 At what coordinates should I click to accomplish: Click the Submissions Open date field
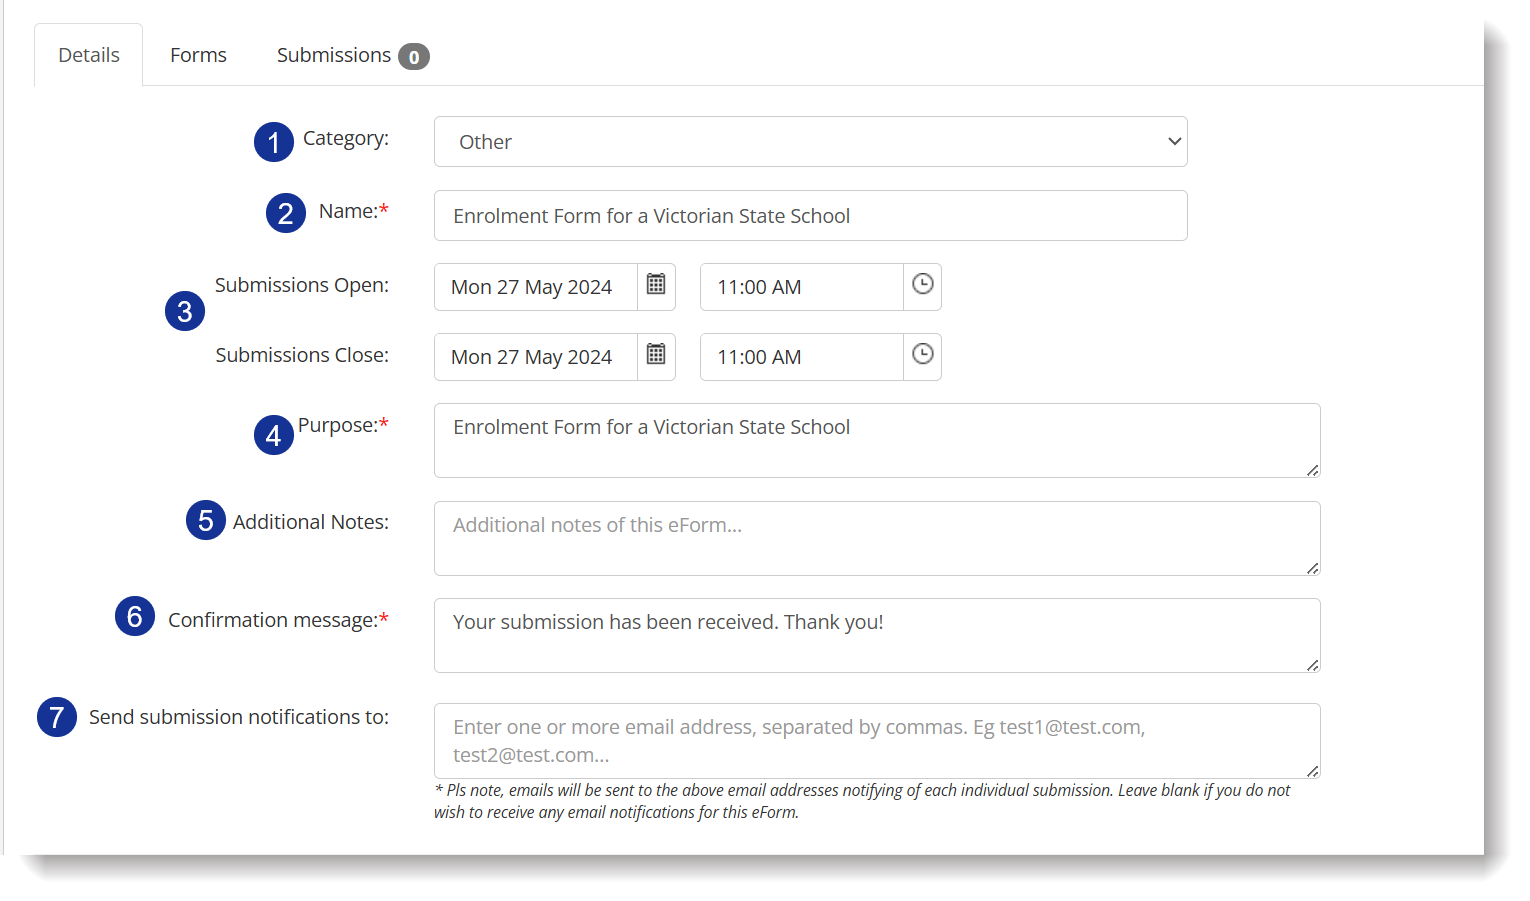[x=536, y=287]
